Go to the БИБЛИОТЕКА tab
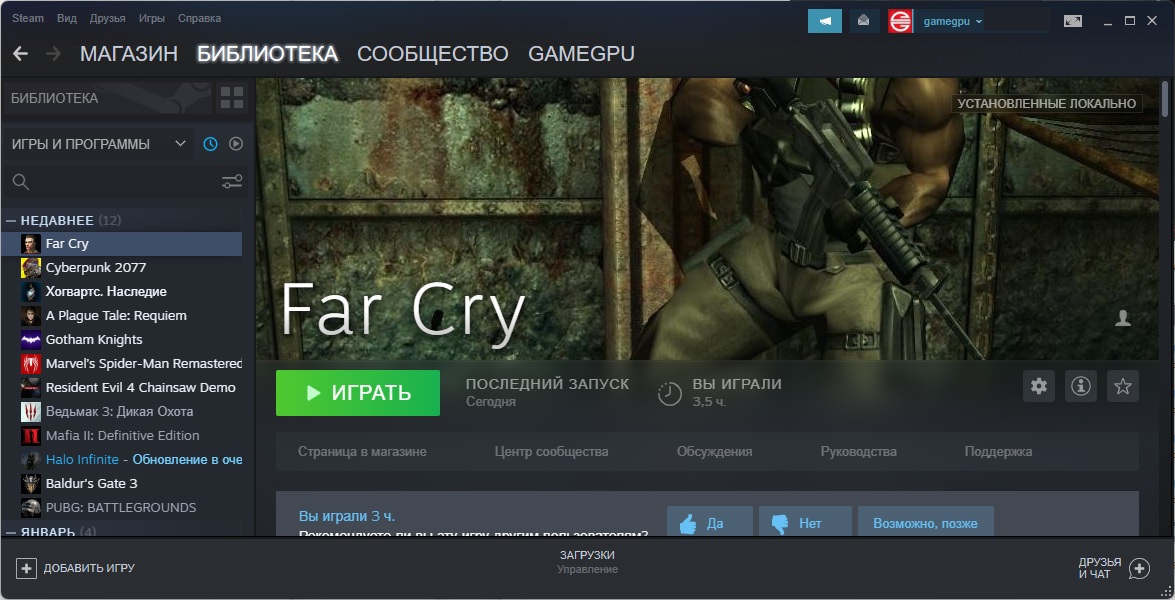The height and width of the screenshot is (600, 1175). click(x=268, y=54)
